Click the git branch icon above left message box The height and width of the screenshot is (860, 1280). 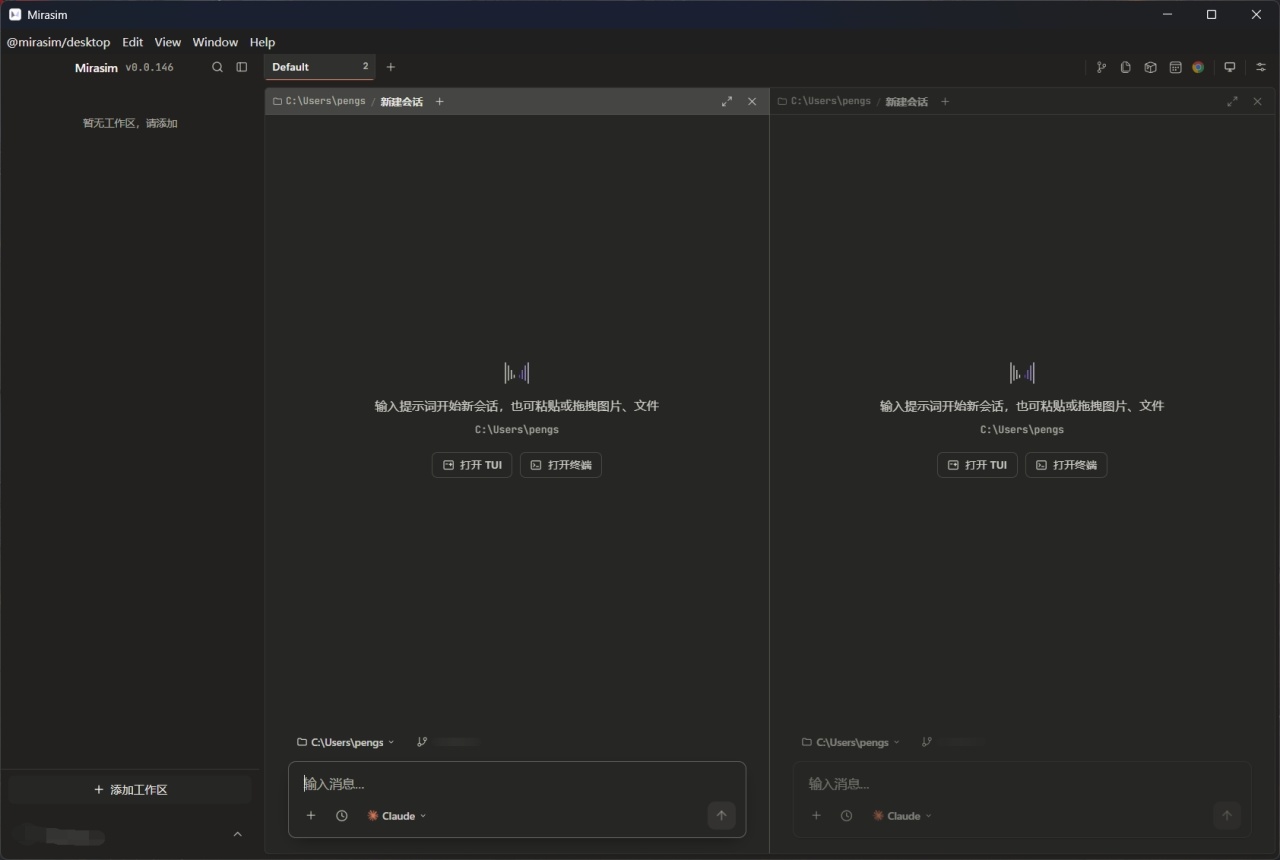click(x=422, y=742)
